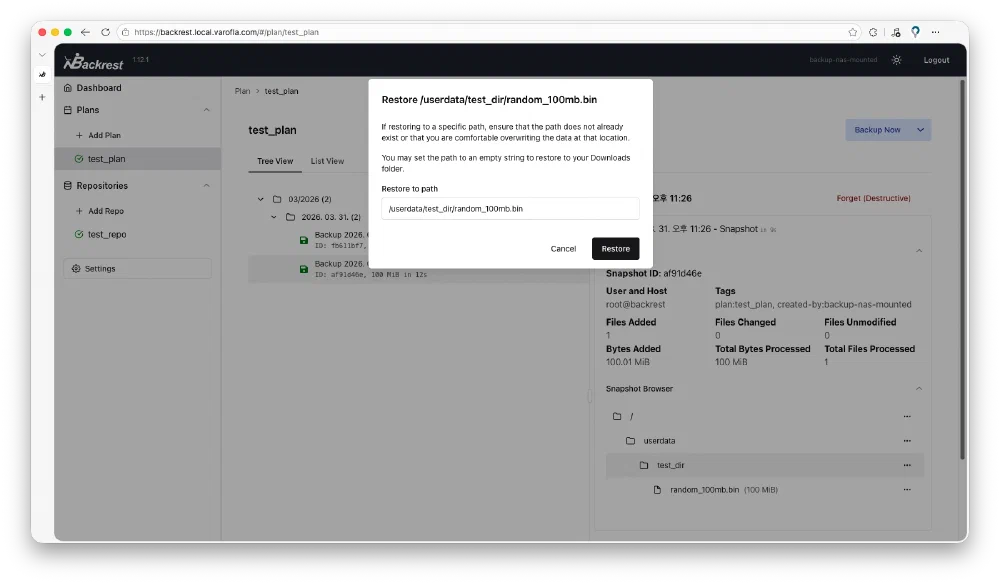Collapse the Plans sidebar section

click(207, 110)
